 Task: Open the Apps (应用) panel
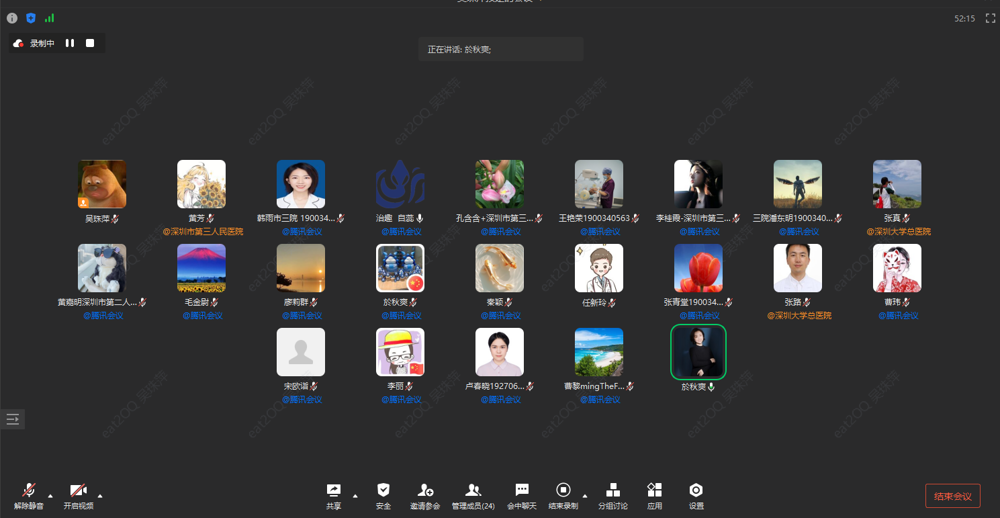pyautogui.click(x=654, y=495)
